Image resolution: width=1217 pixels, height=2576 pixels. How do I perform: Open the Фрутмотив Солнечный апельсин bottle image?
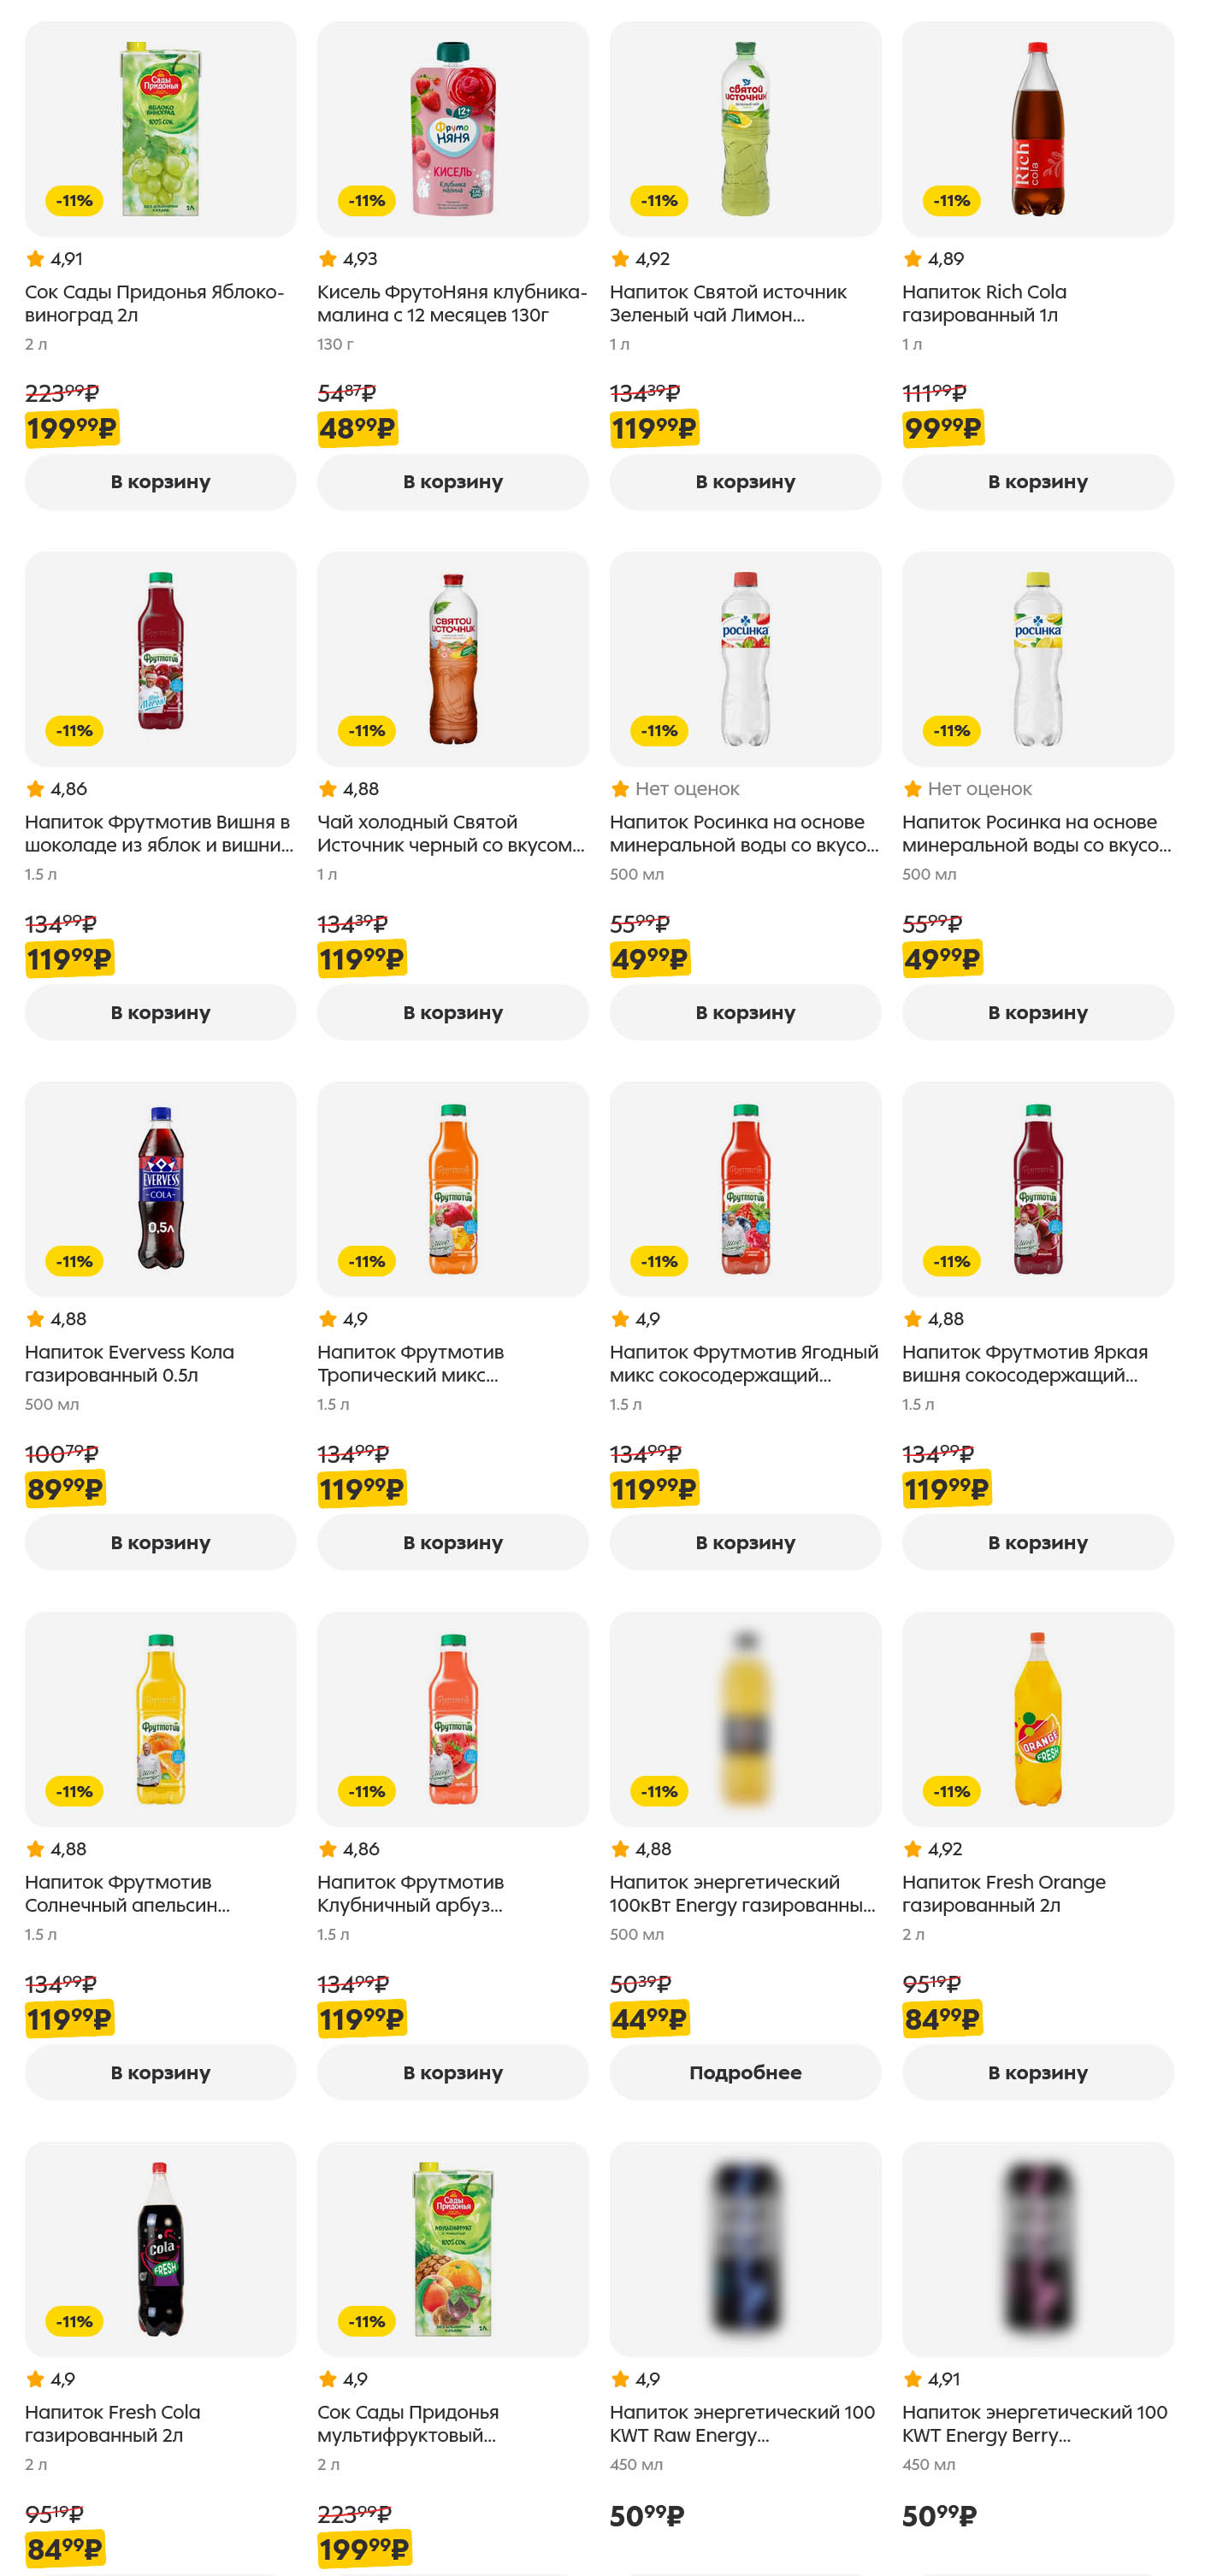tap(160, 1718)
